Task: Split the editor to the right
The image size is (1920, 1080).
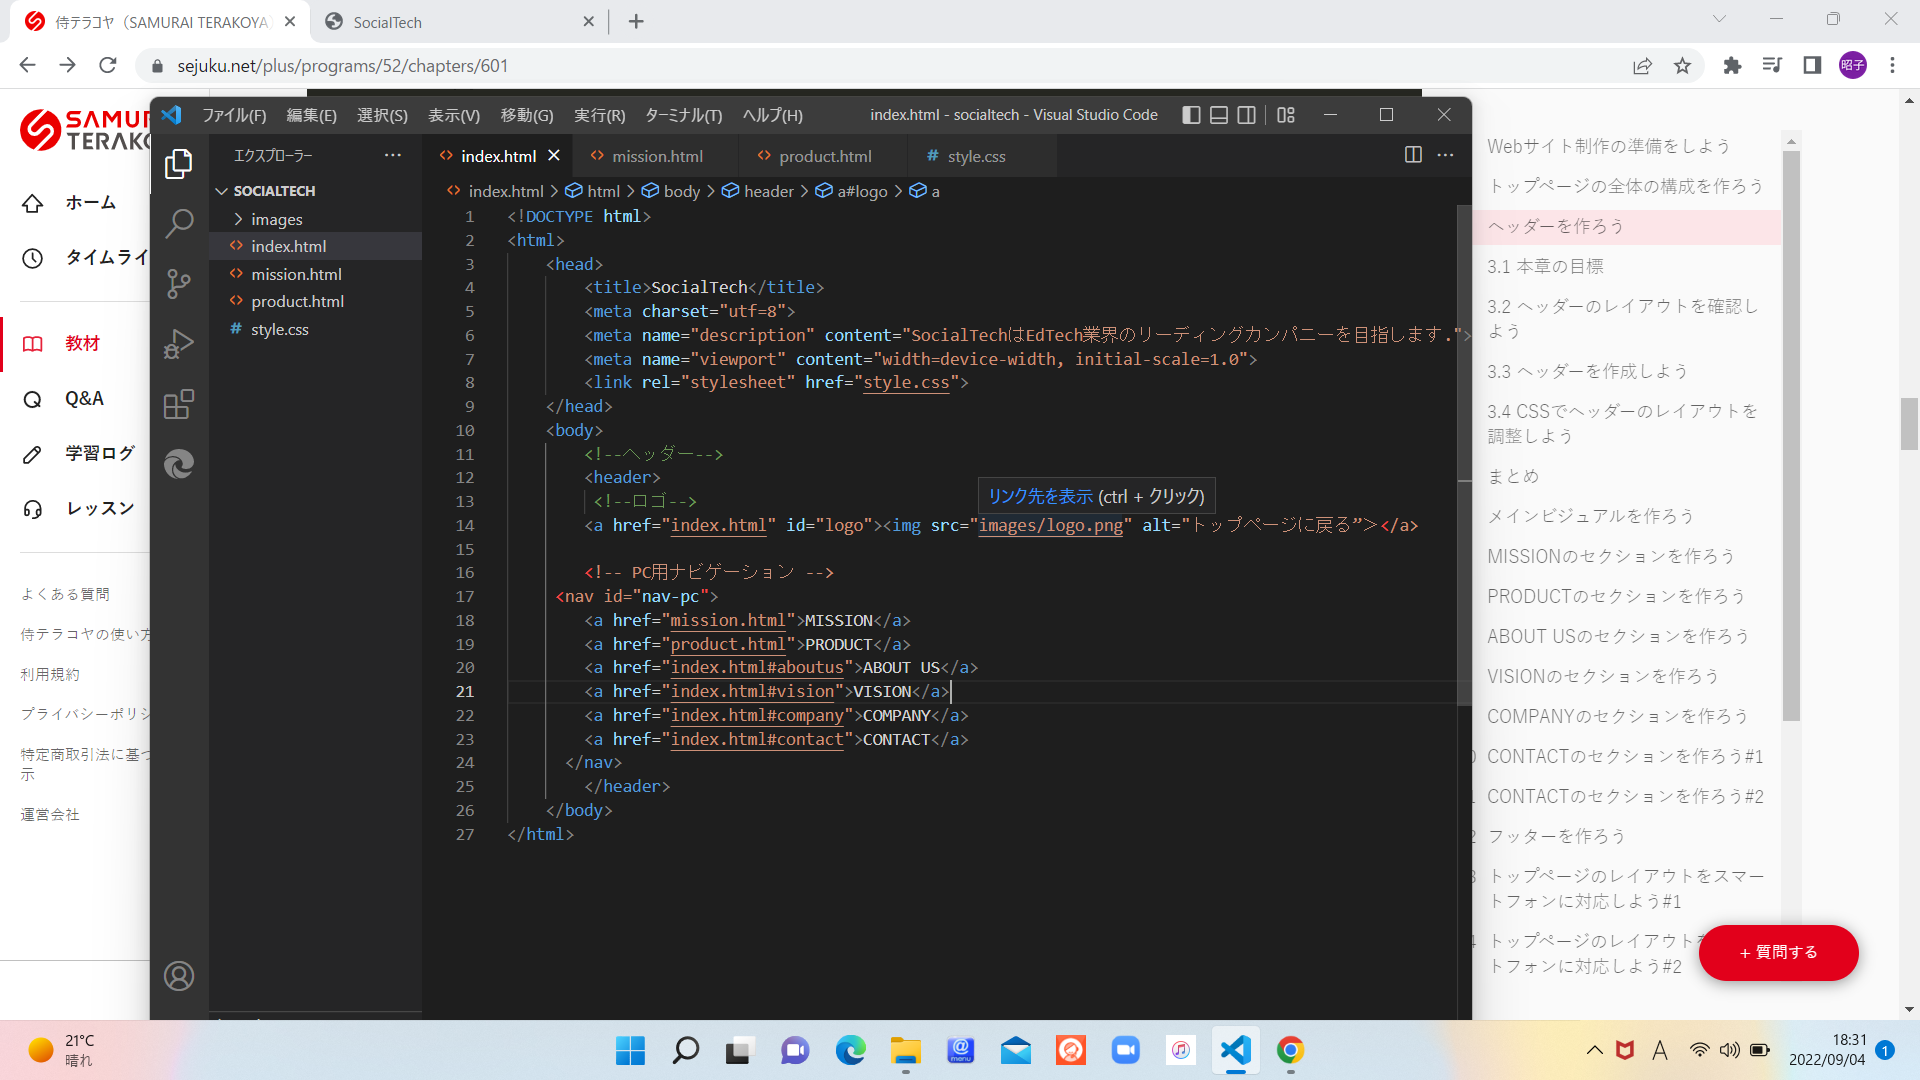Action: [x=1413, y=155]
